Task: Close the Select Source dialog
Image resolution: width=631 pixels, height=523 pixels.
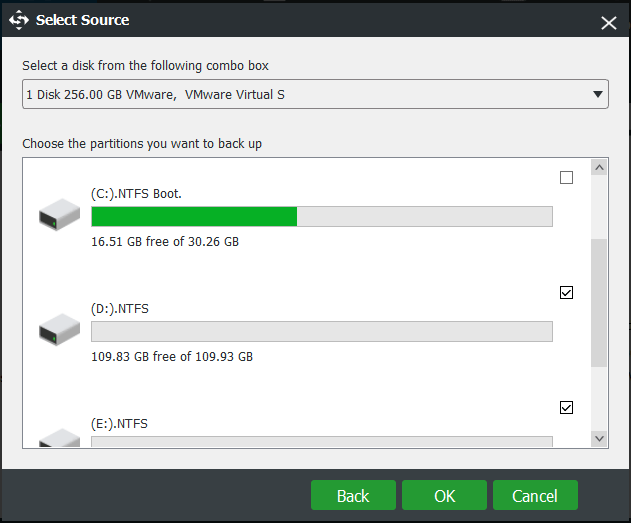Action: pos(608,23)
